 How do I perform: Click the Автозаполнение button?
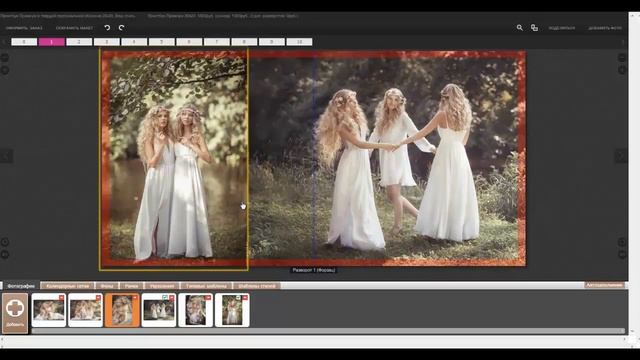coord(604,285)
